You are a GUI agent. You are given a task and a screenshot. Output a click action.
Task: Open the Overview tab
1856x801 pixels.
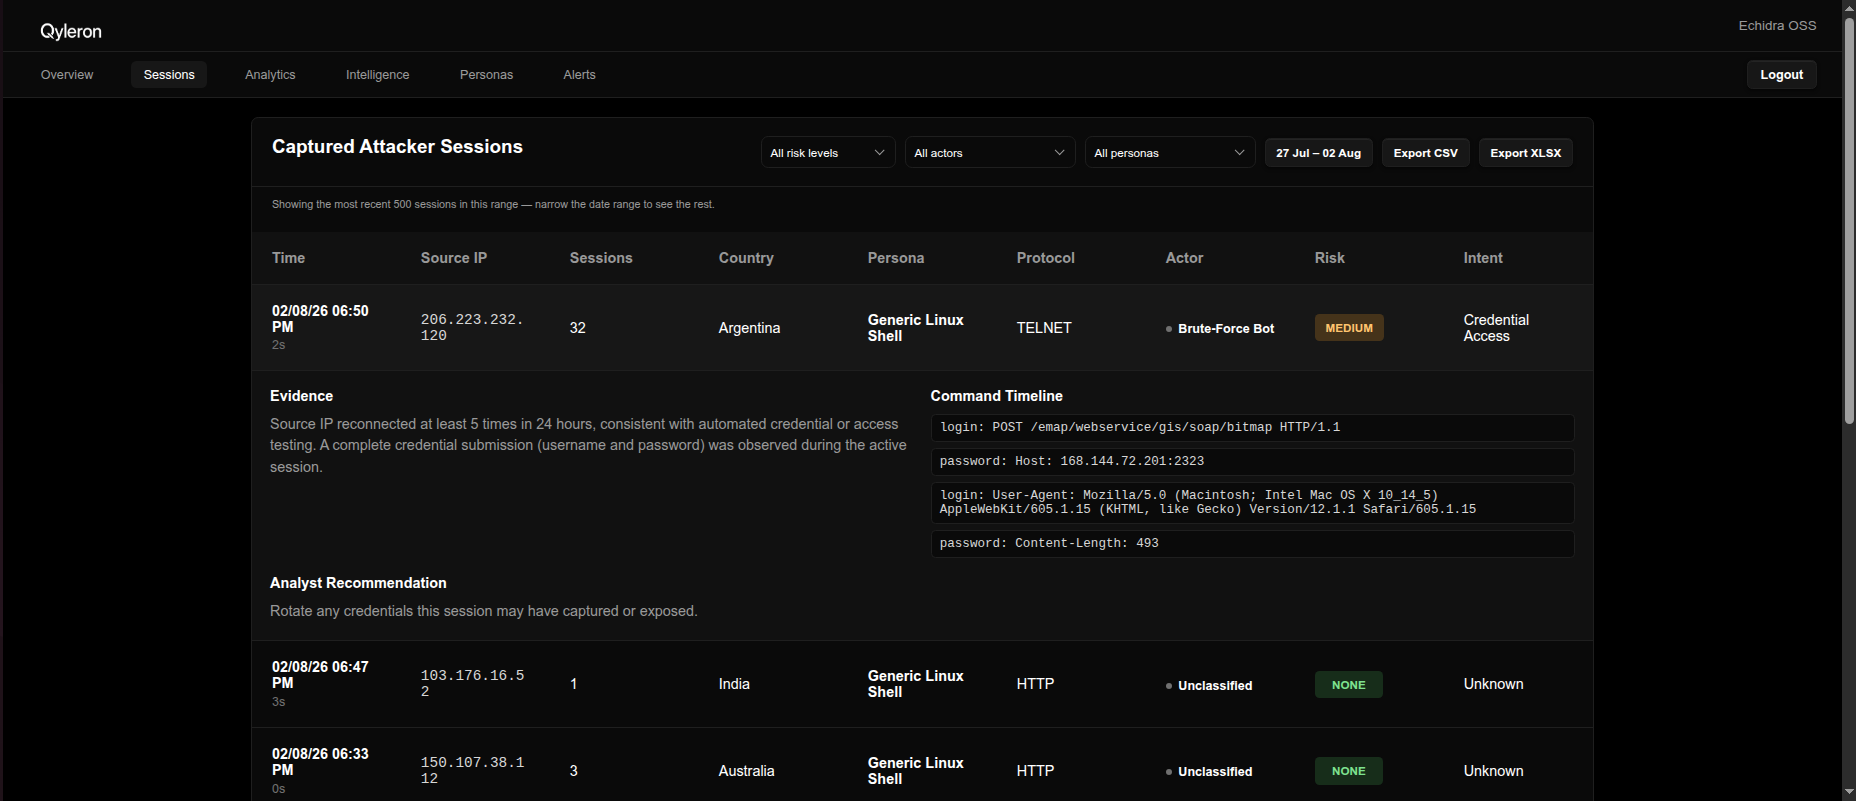pos(67,75)
